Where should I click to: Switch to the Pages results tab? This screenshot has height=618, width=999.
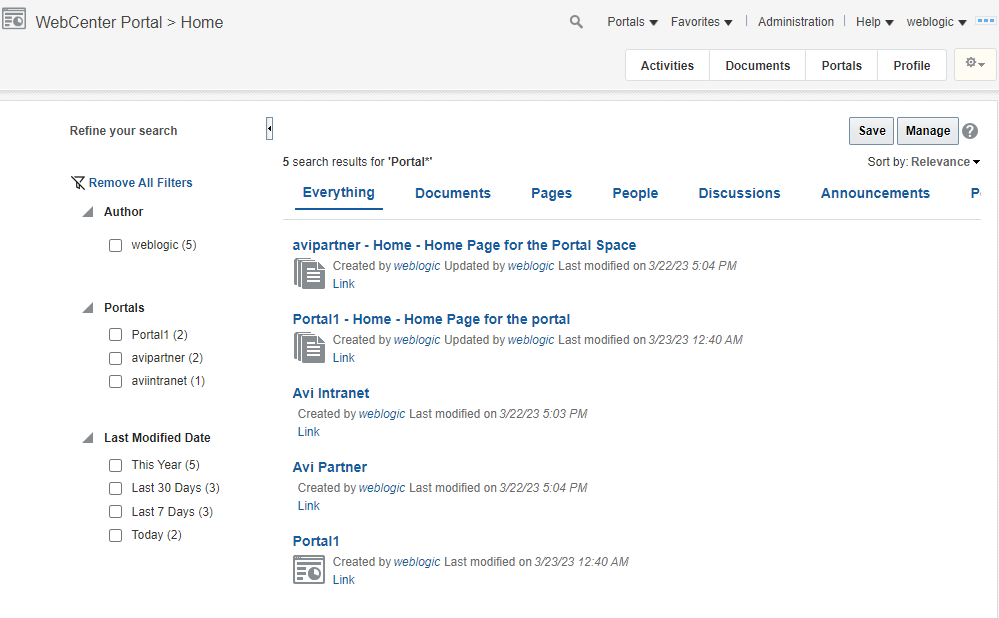[551, 193]
